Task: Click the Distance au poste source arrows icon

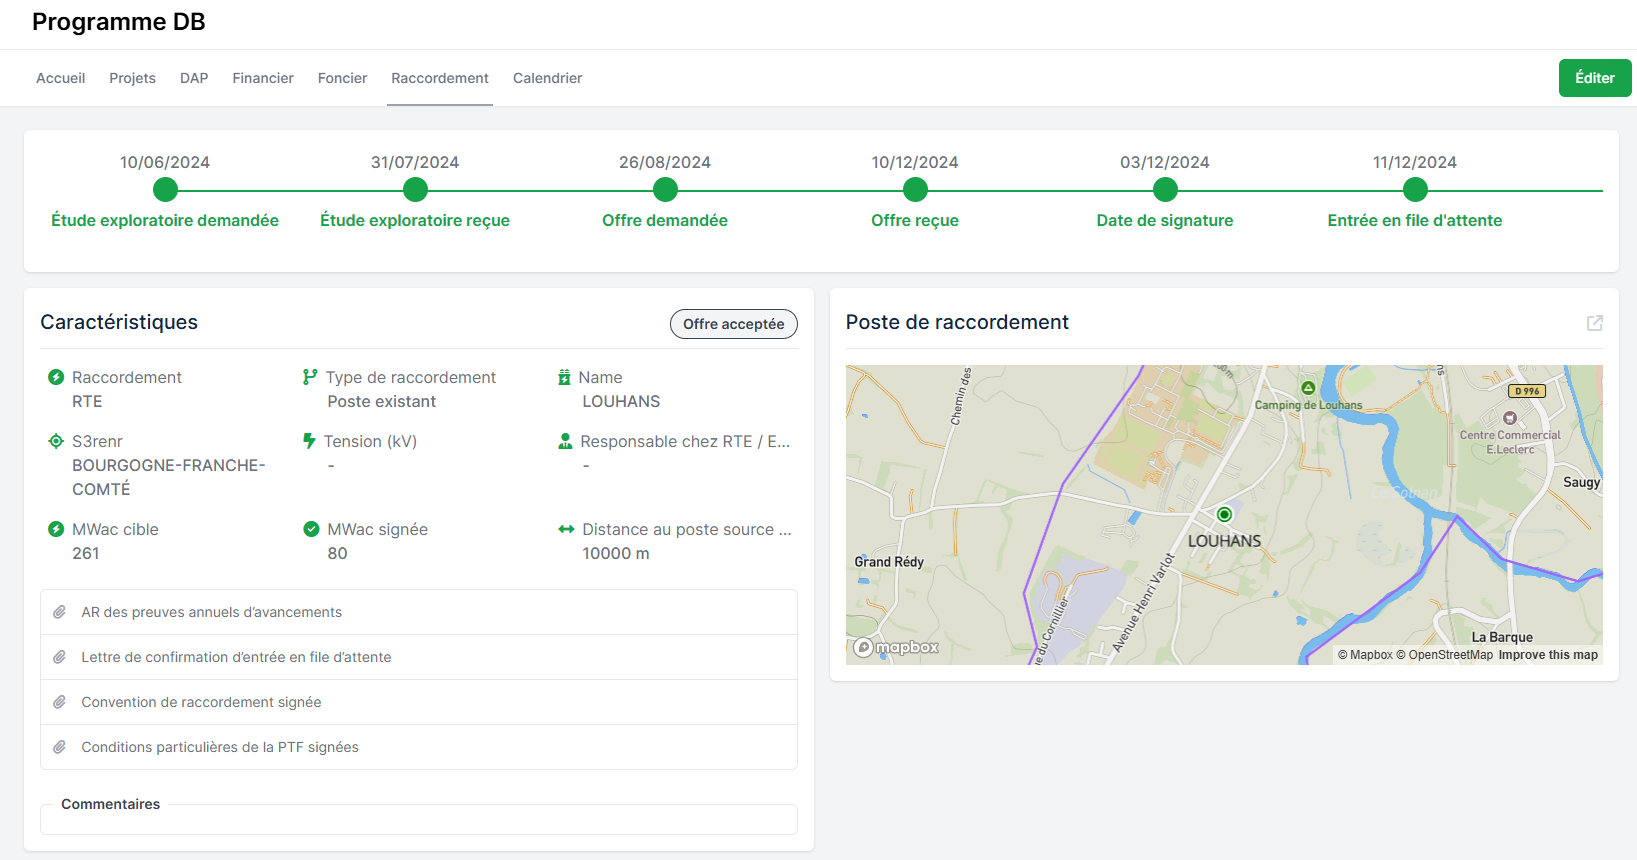Action: pyautogui.click(x=566, y=529)
